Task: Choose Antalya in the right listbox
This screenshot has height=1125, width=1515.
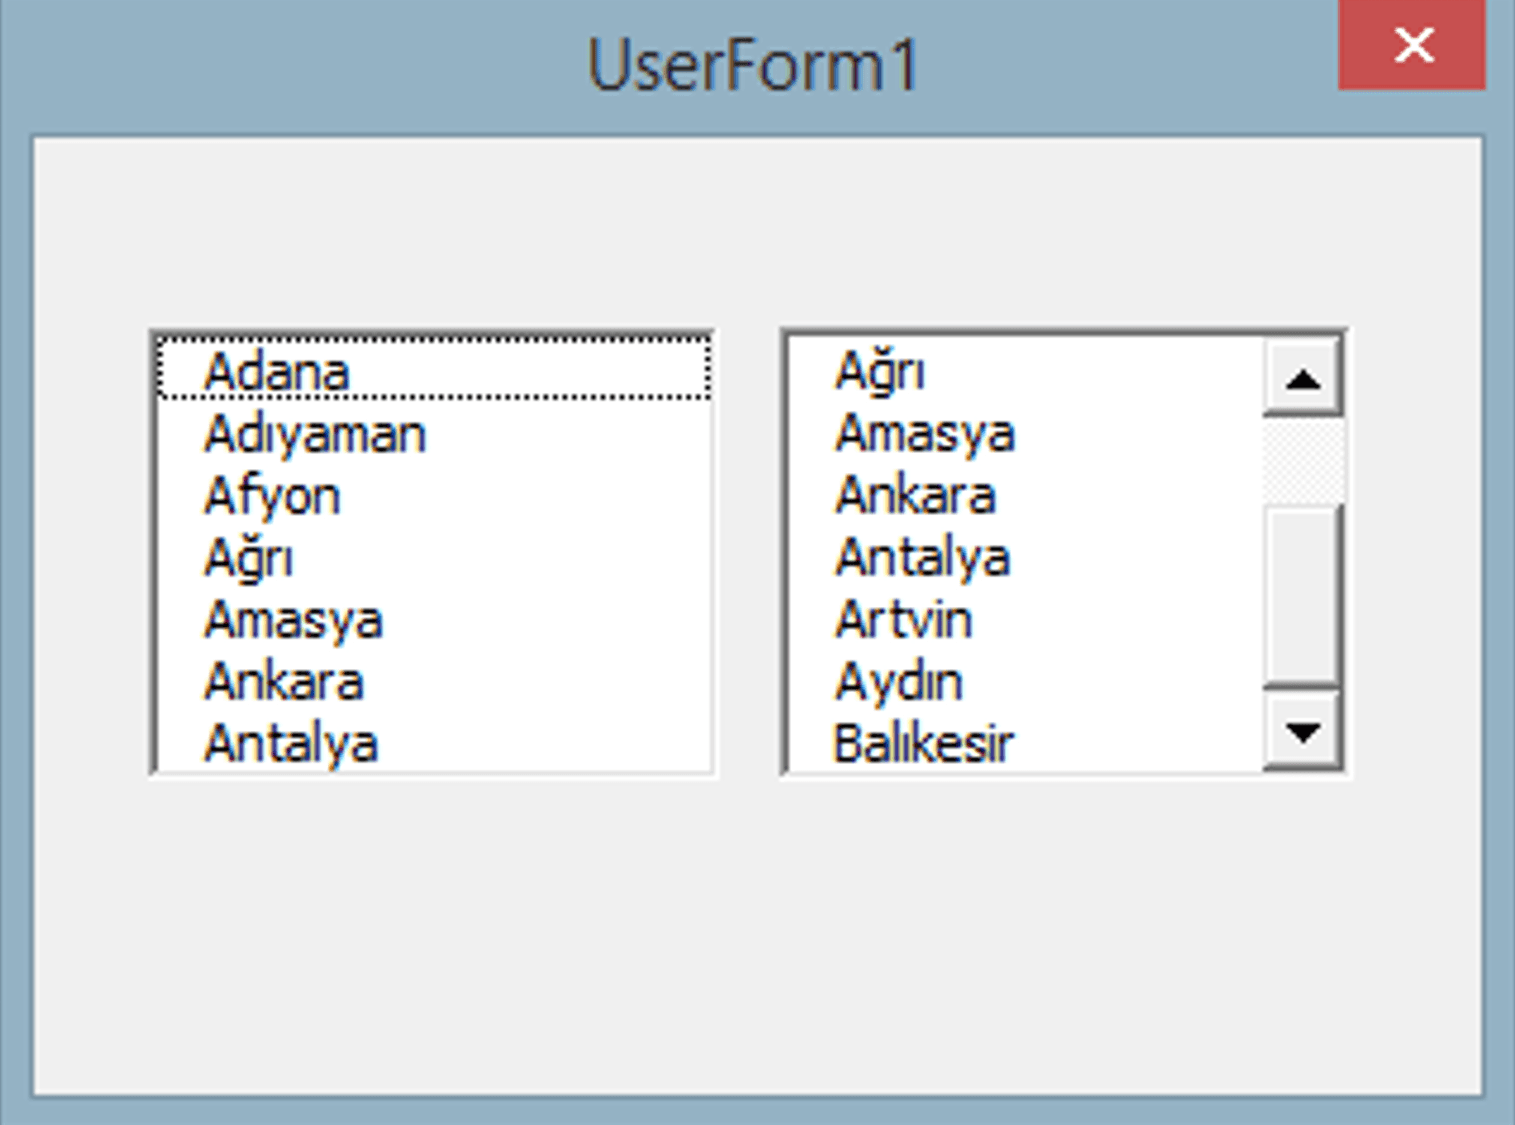Action: click(x=1026, y=557)
